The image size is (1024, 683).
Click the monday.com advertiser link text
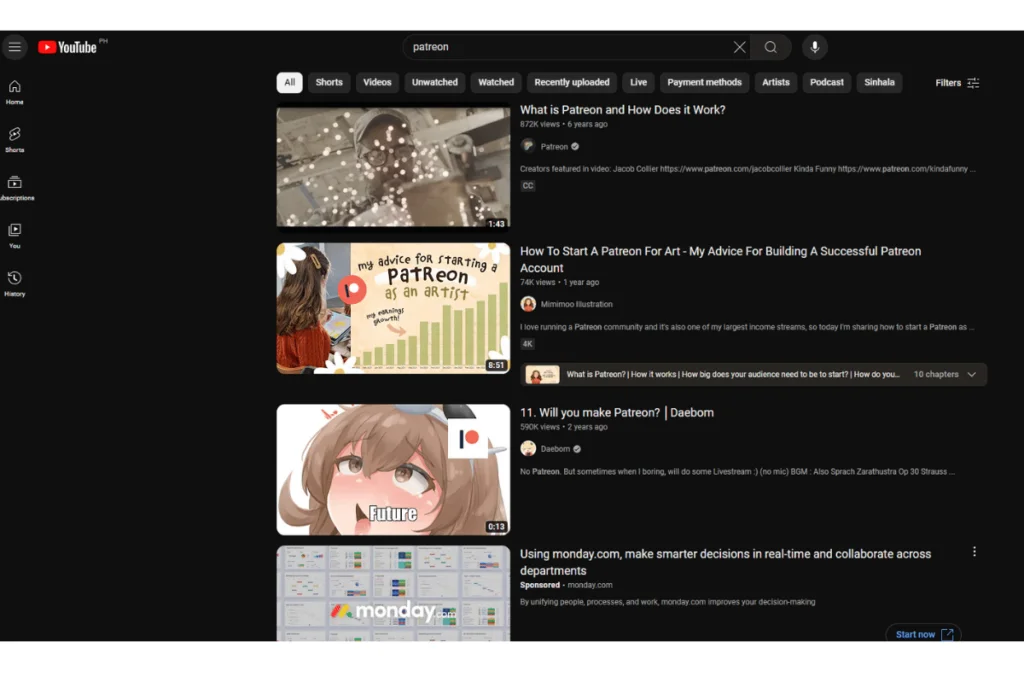(590, 585)
